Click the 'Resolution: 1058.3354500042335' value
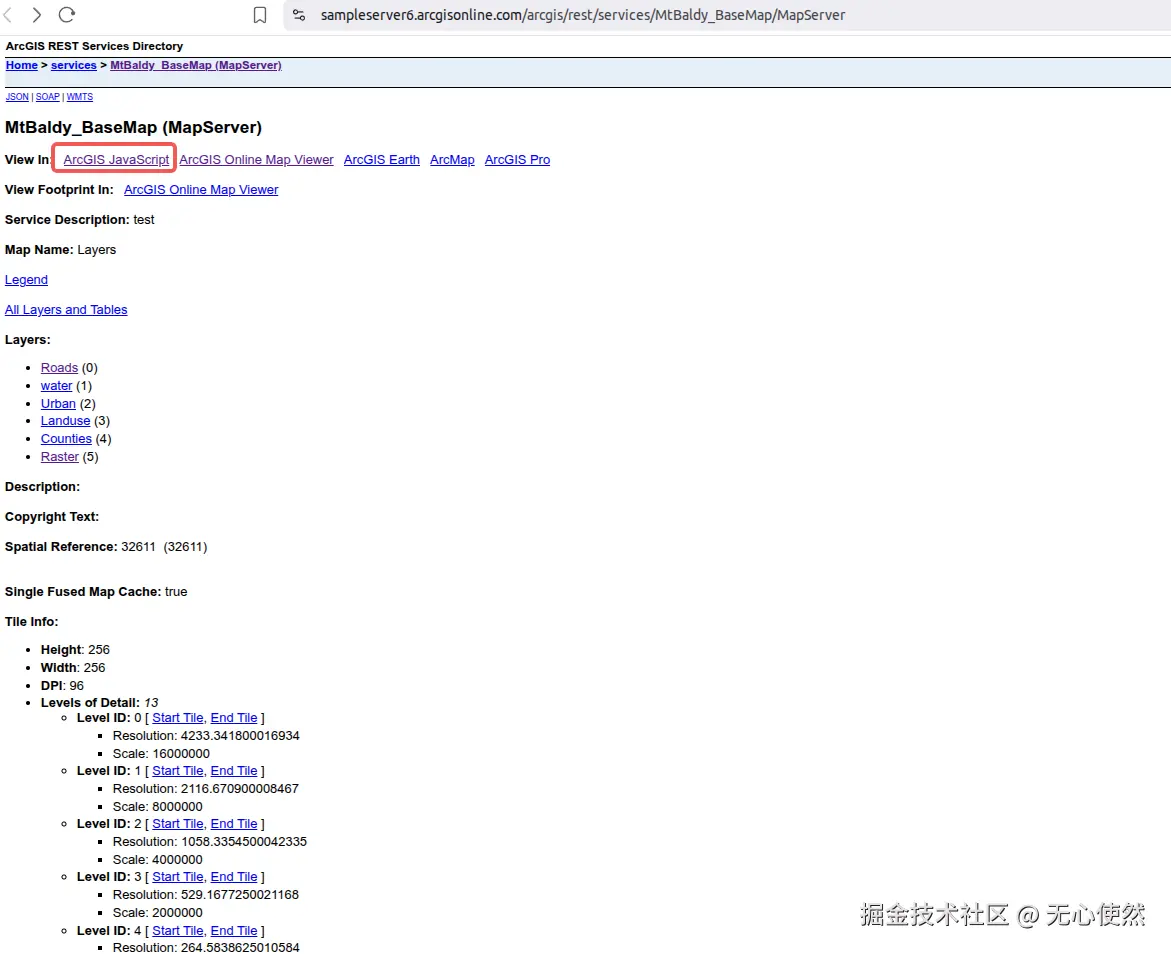The height and width of the screenshot is (954, 1171). pyautogui.click(x=210, y=841)
